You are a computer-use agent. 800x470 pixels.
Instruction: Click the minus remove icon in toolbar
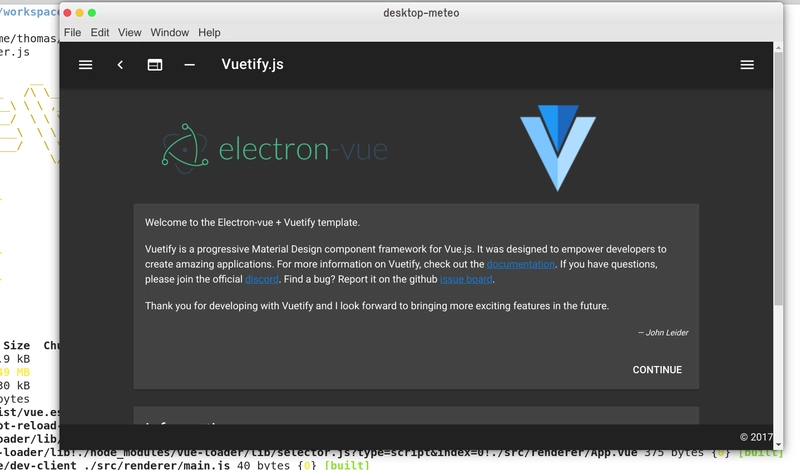tap(189, 65)
